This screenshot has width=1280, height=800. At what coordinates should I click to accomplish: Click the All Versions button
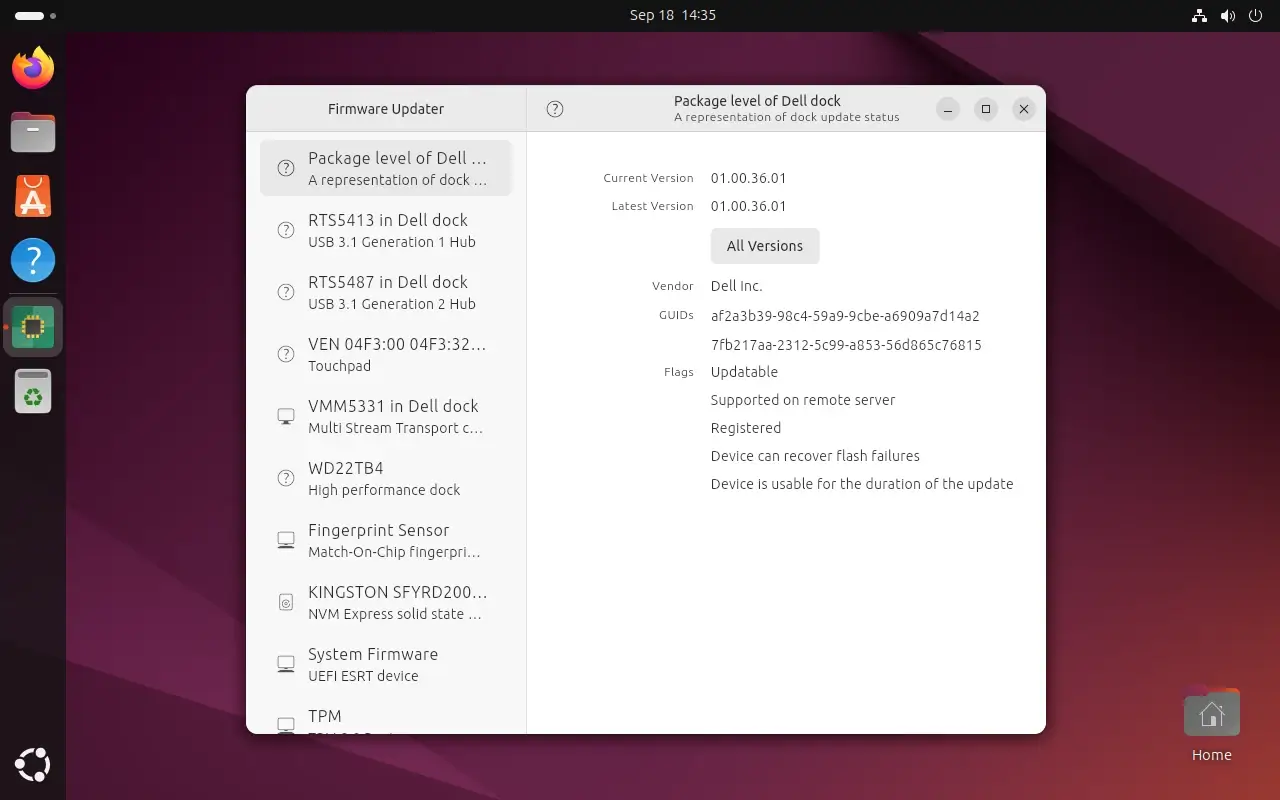pos(765,246)
